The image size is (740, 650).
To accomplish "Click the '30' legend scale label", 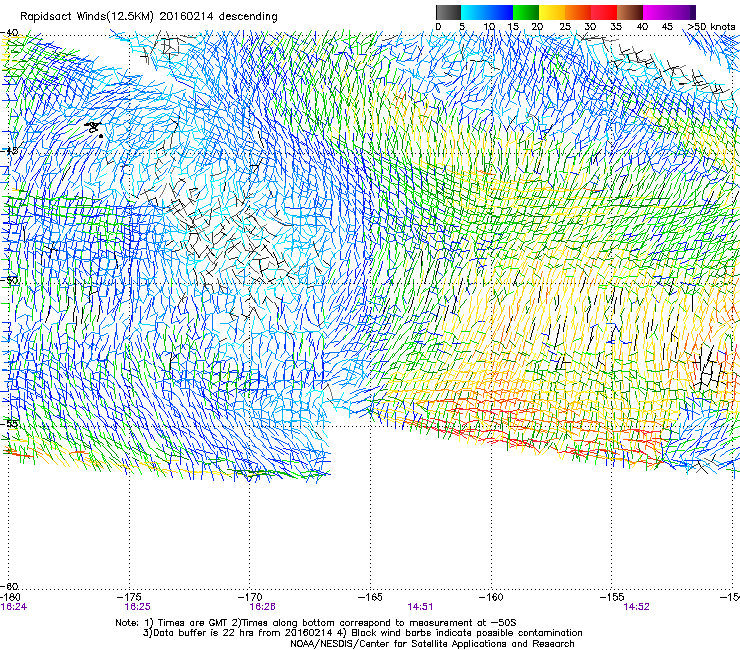I will click(x=590, y=27).
